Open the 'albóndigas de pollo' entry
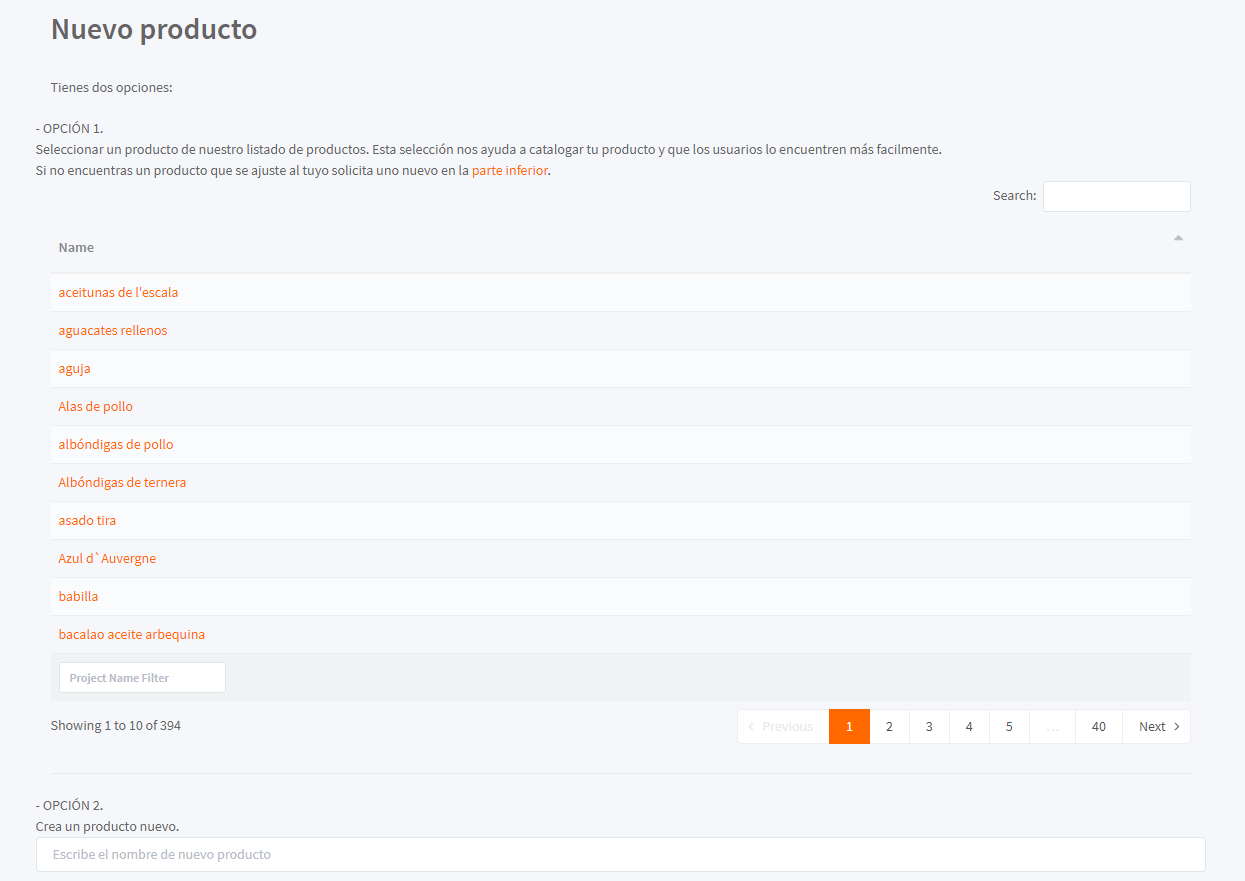Viewport: 1245px width, 881px height. (x=116, y=445)
